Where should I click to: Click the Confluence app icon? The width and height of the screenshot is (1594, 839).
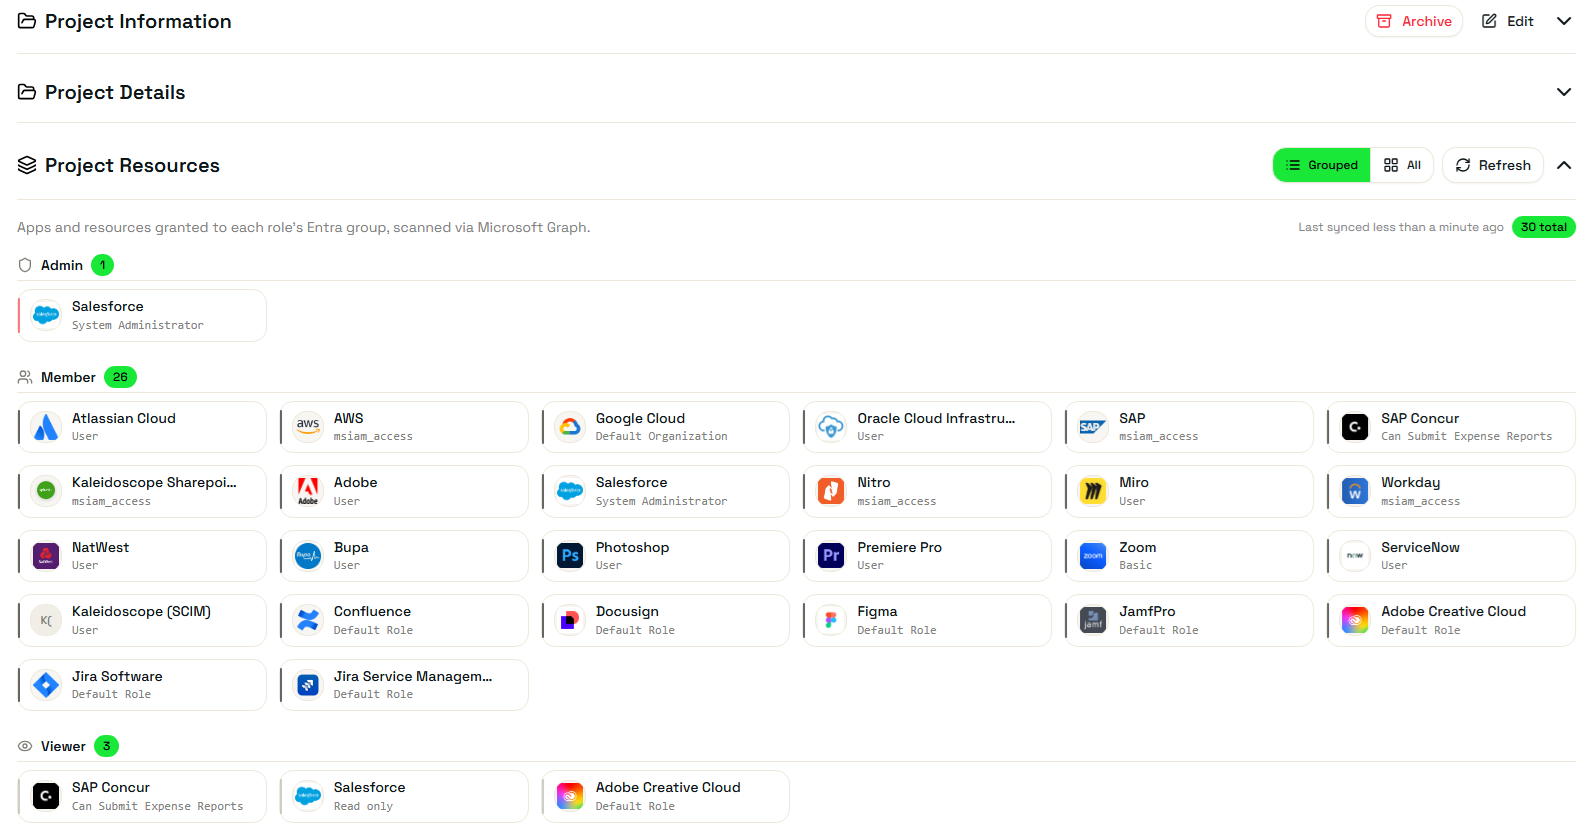click(x=308, y=620)
